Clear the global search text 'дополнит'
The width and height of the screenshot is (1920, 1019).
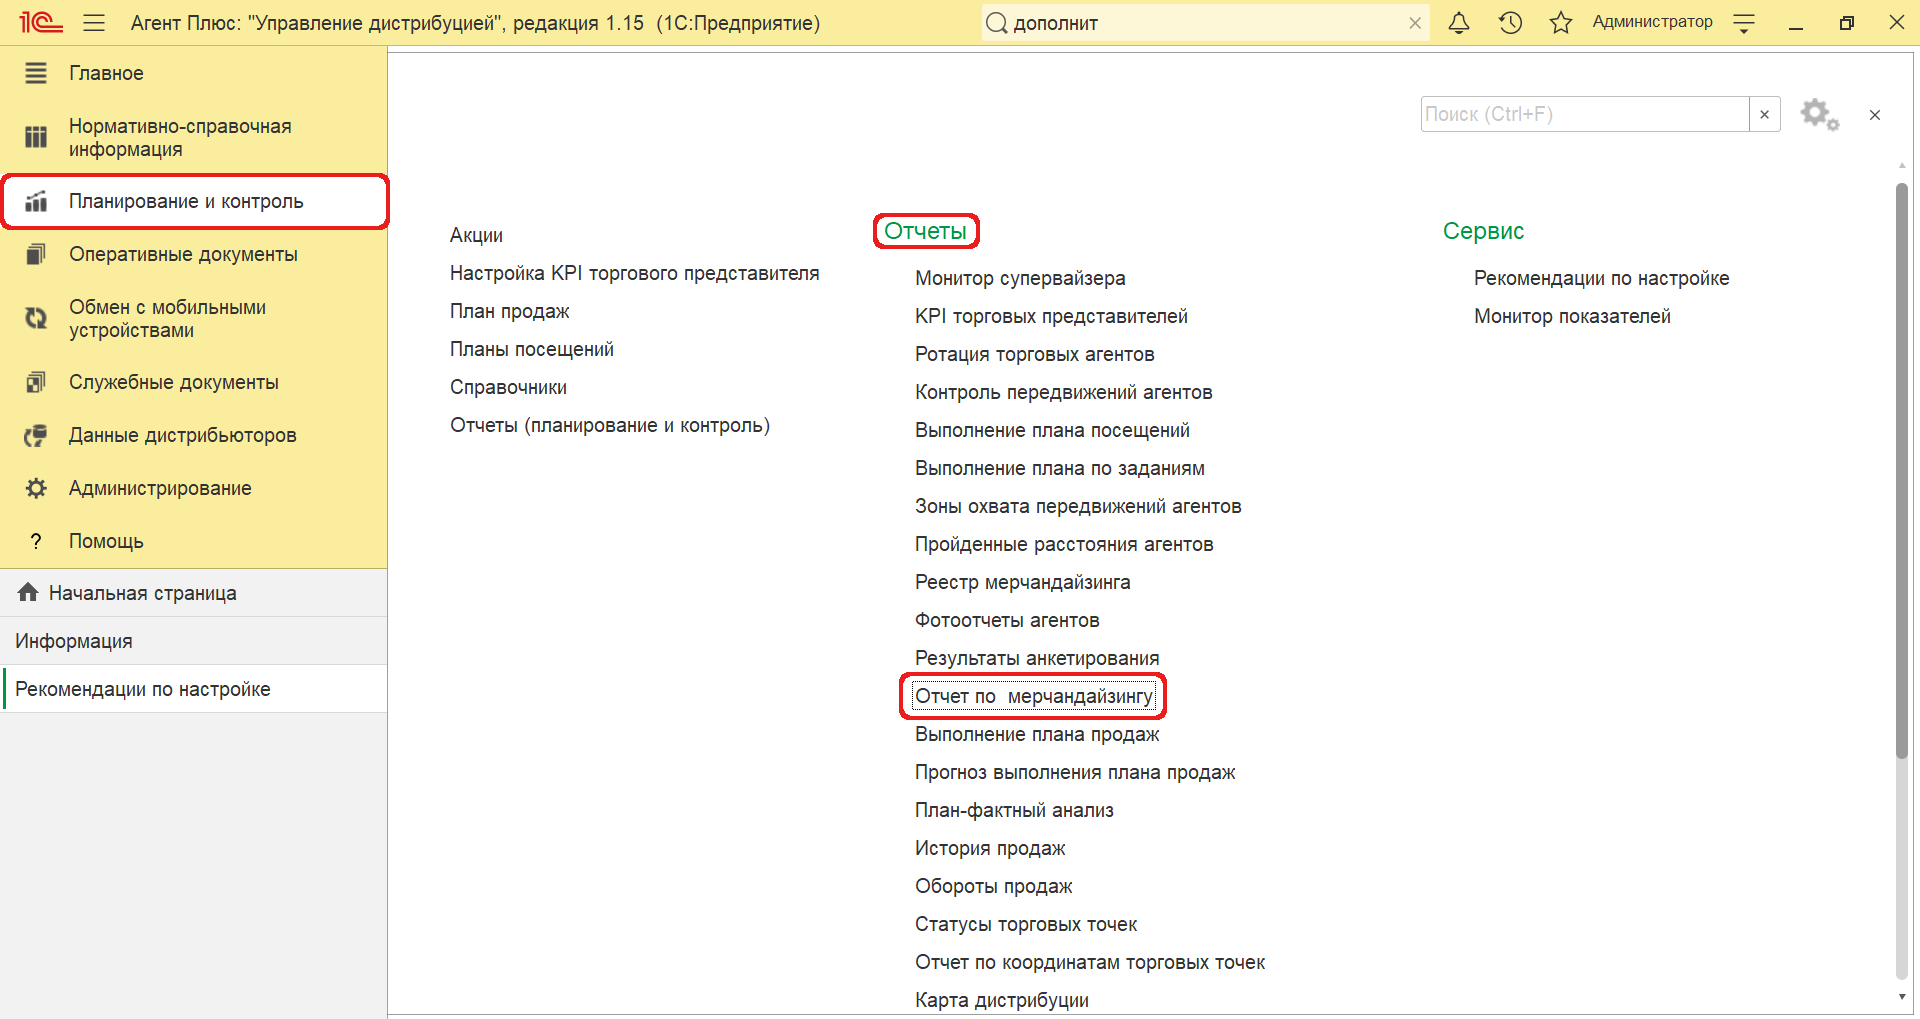1415,23
